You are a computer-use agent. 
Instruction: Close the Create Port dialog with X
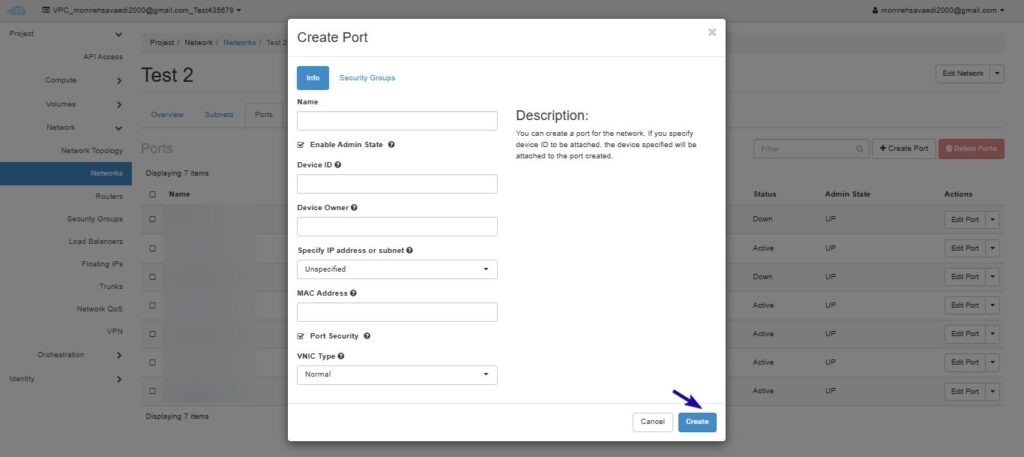click(x=712, y=32)
